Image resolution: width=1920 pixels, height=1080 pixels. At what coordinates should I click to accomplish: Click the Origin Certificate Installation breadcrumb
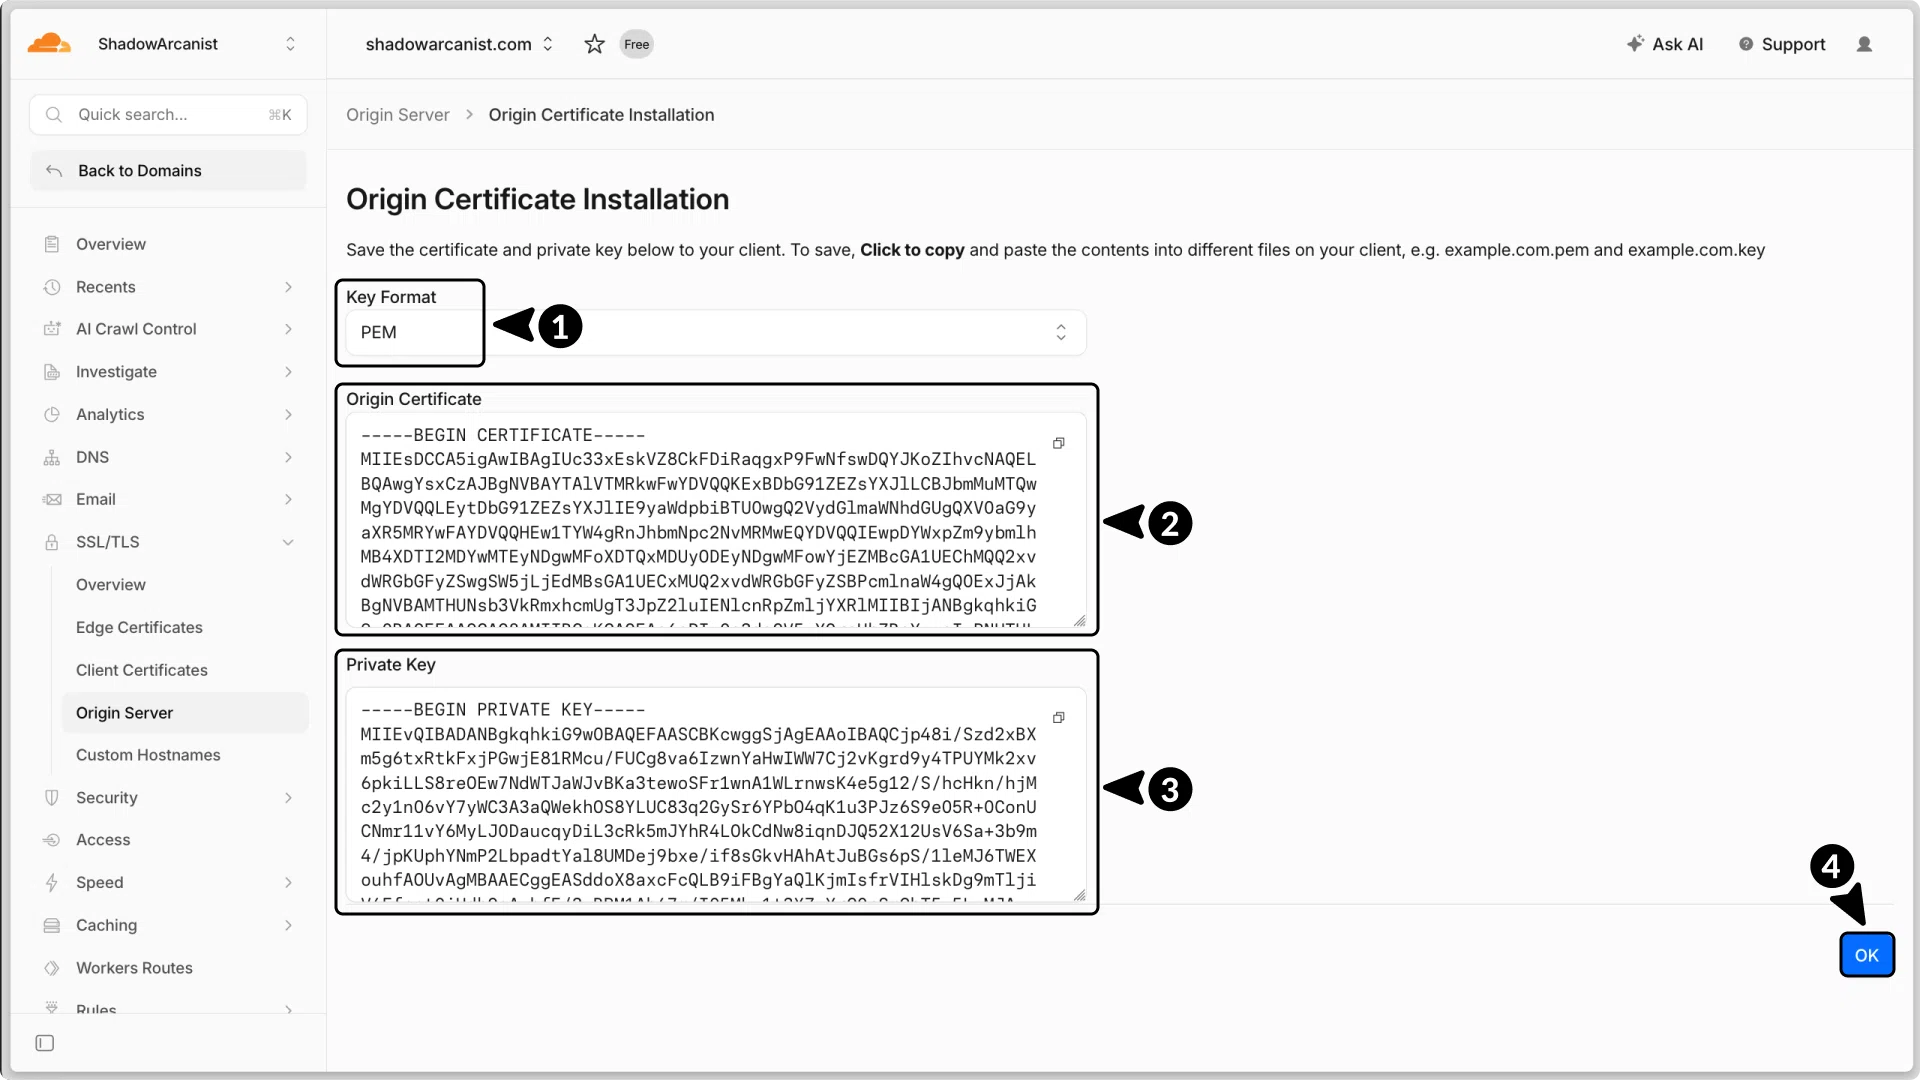tap(601, 115)
